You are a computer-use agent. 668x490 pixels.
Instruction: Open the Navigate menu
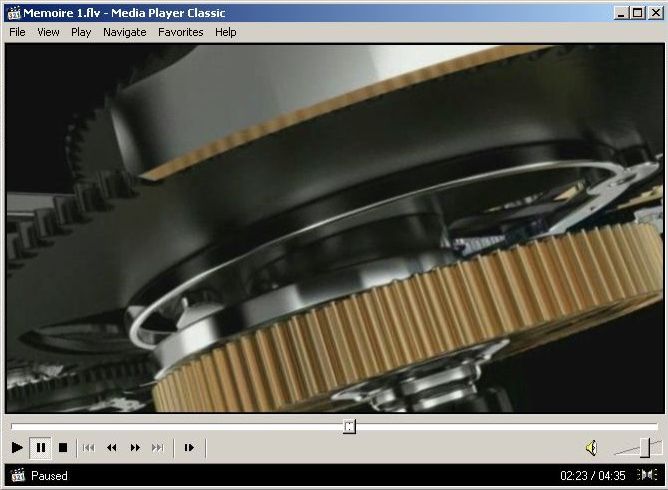pos(124,32)
